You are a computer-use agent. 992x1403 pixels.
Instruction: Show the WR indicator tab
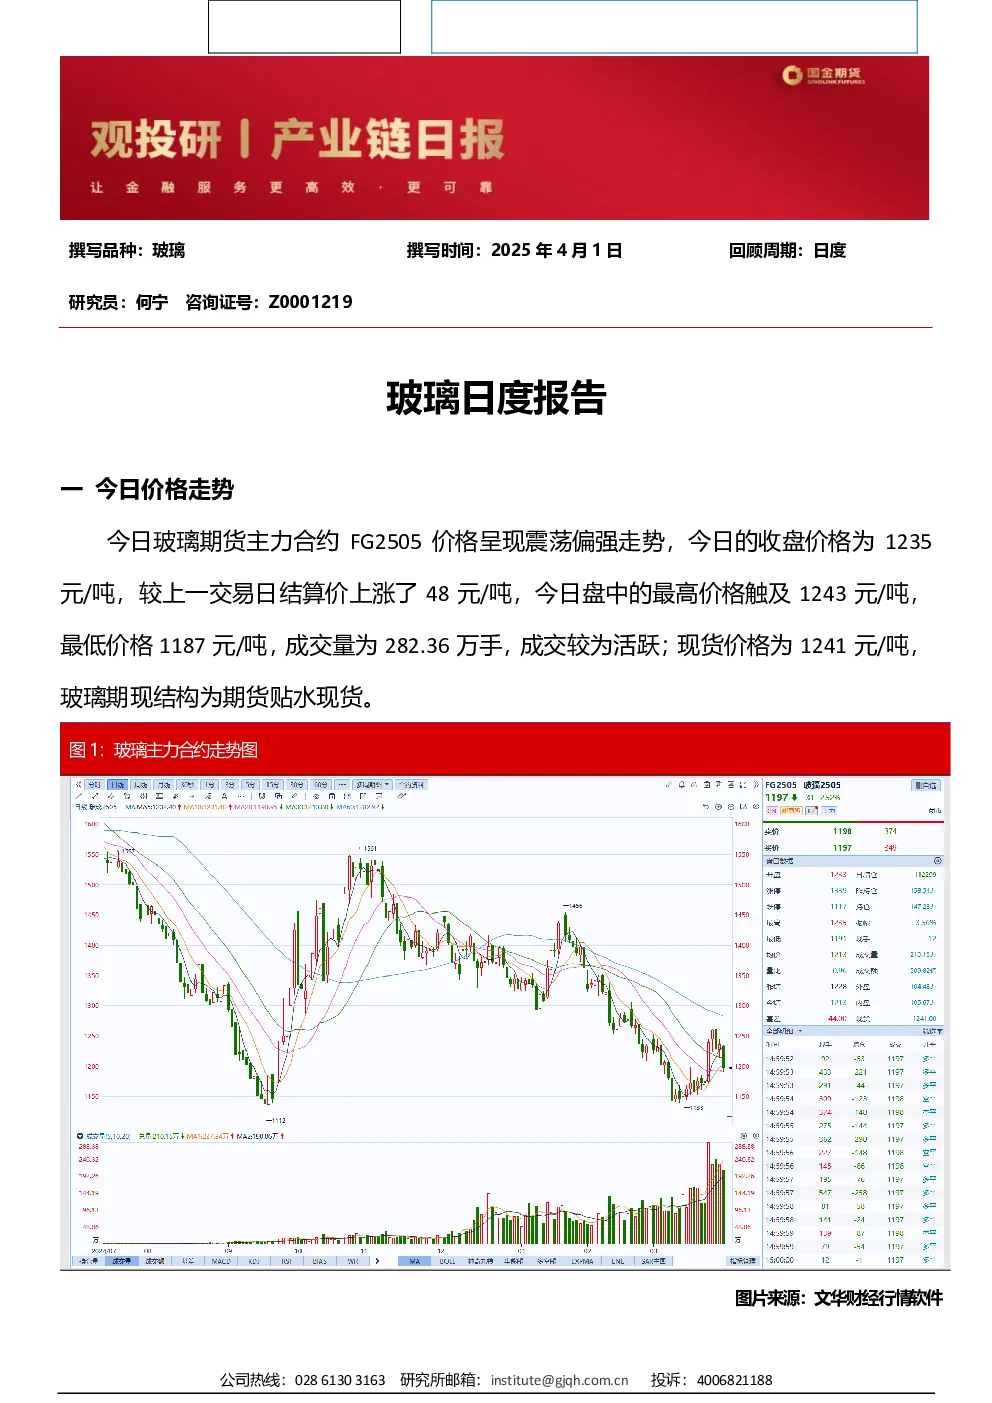pos(352,1262)
